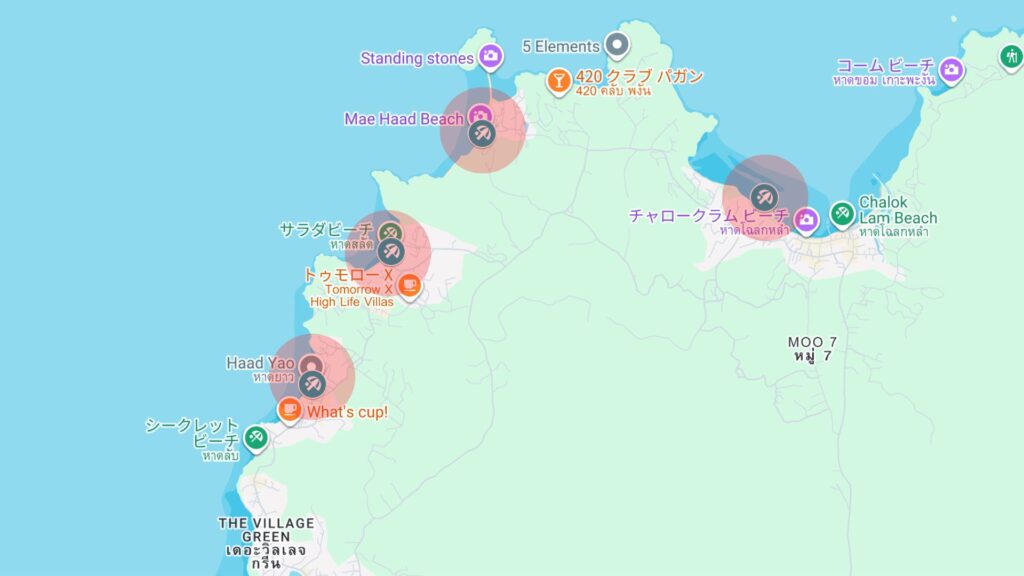
Task: Select the dark umbrella marker at Salad Beach
Action: pos(390,251)
